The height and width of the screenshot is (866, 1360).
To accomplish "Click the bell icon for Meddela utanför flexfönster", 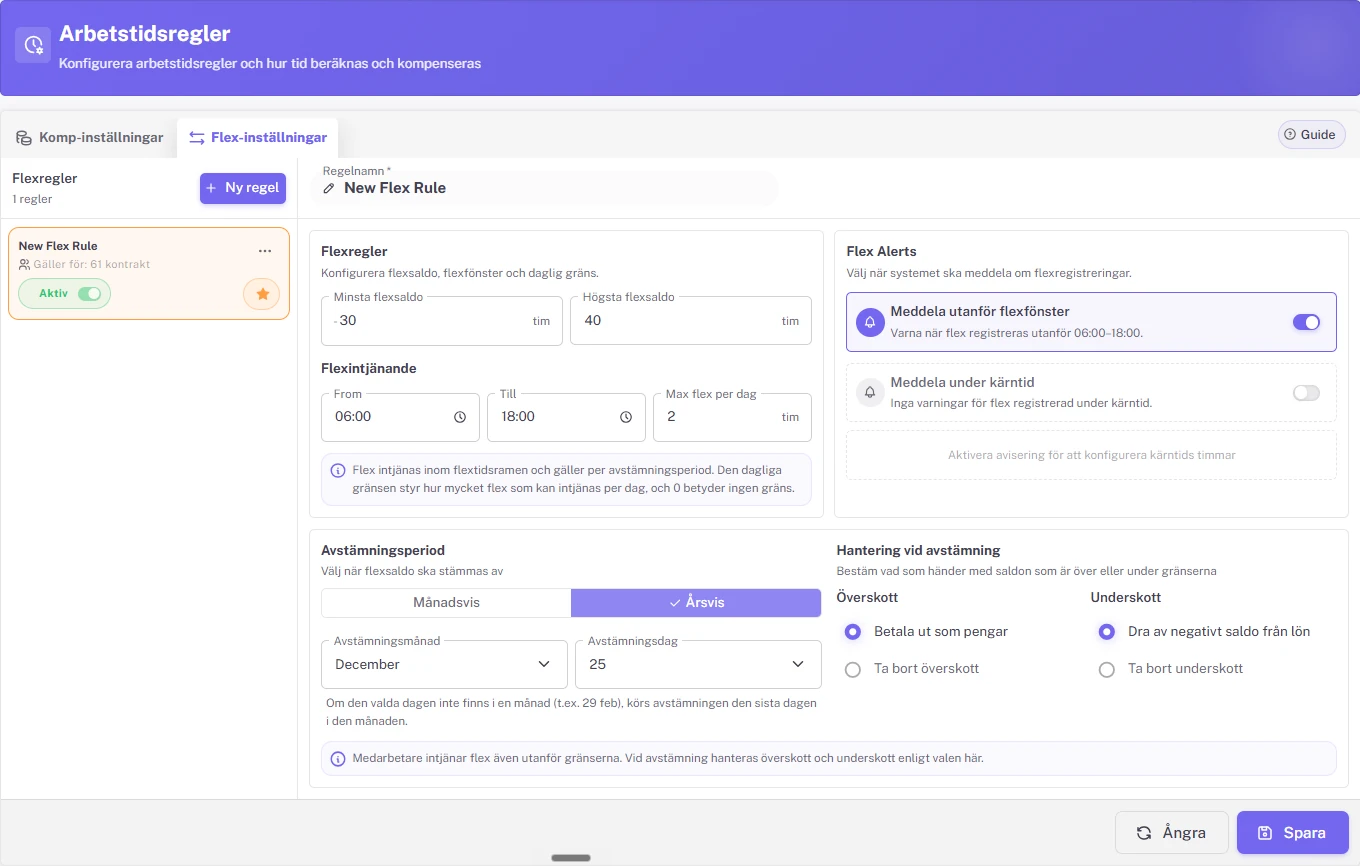I will 870,322.
